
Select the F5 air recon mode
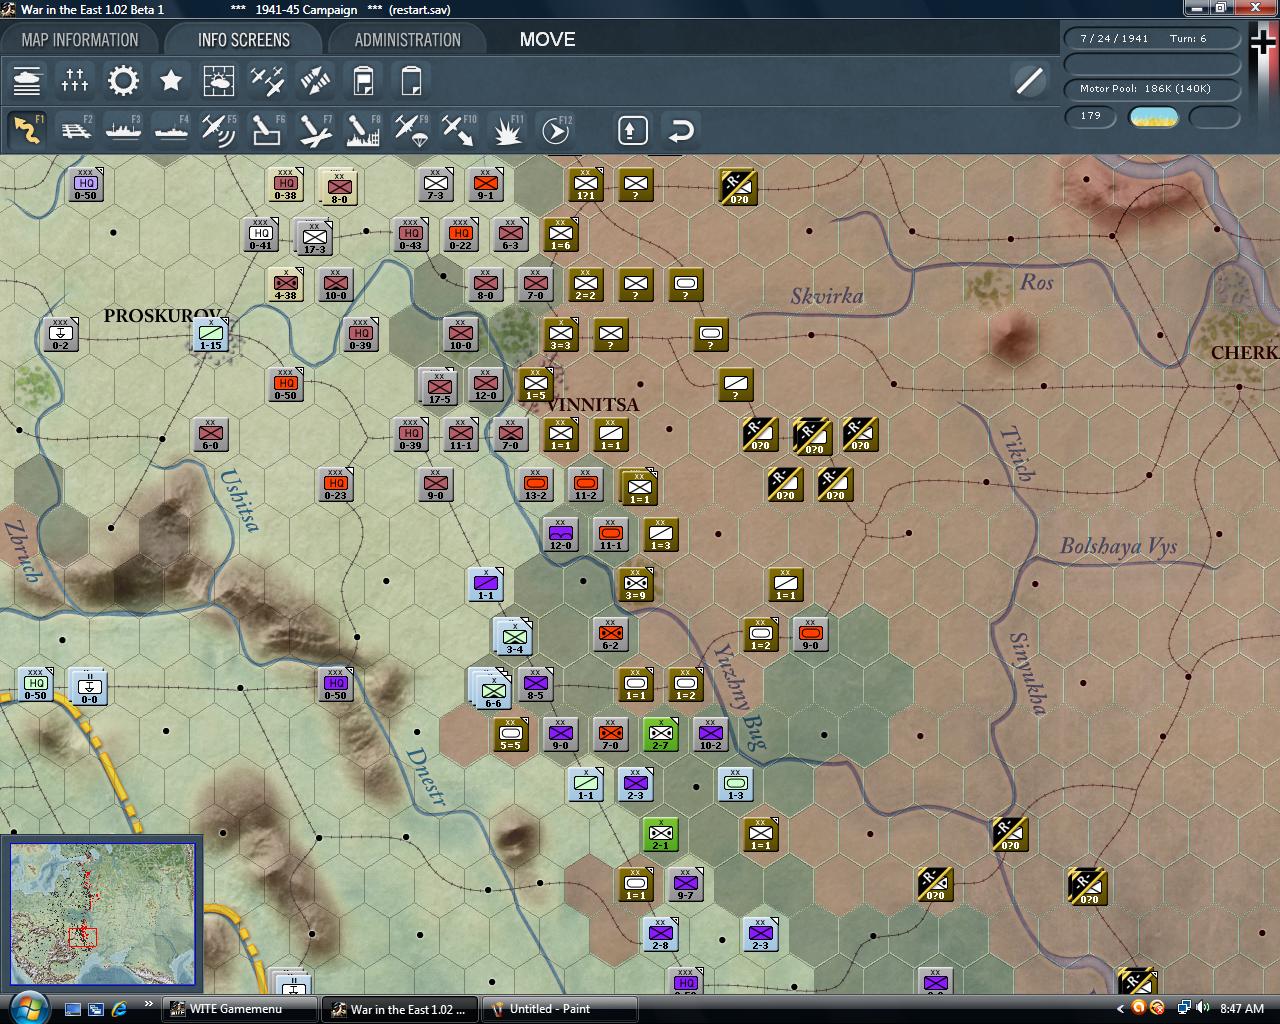click(219, 130)
